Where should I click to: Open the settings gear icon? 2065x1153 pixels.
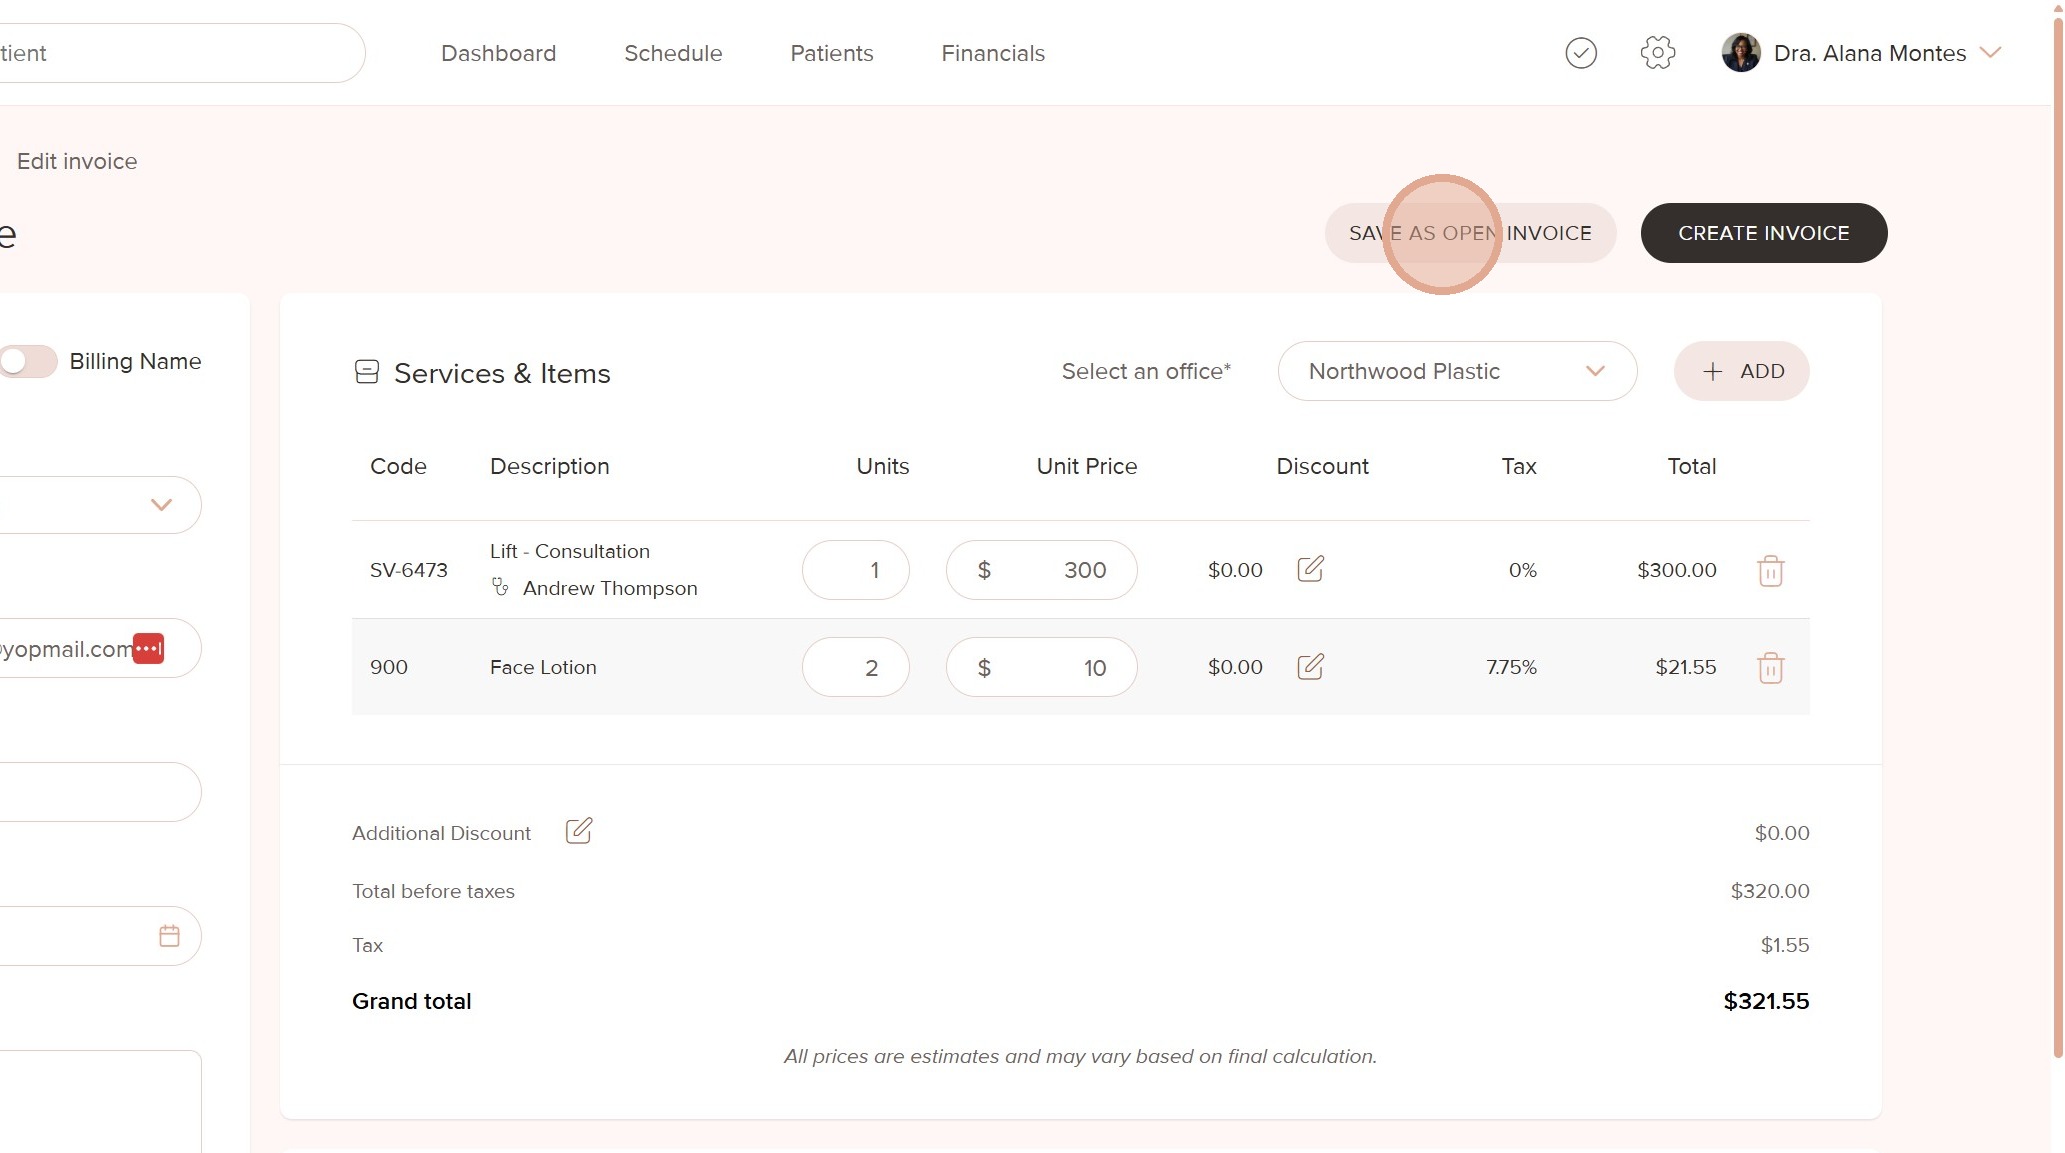pos(1657,53)
